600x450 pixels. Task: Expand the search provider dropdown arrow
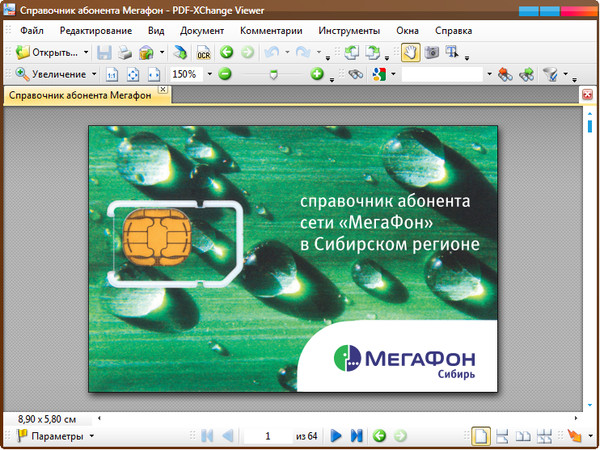tap(393, 74)
